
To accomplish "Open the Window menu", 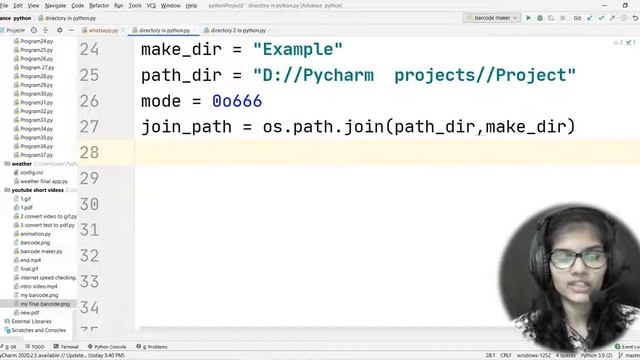I will click(171, 6).
